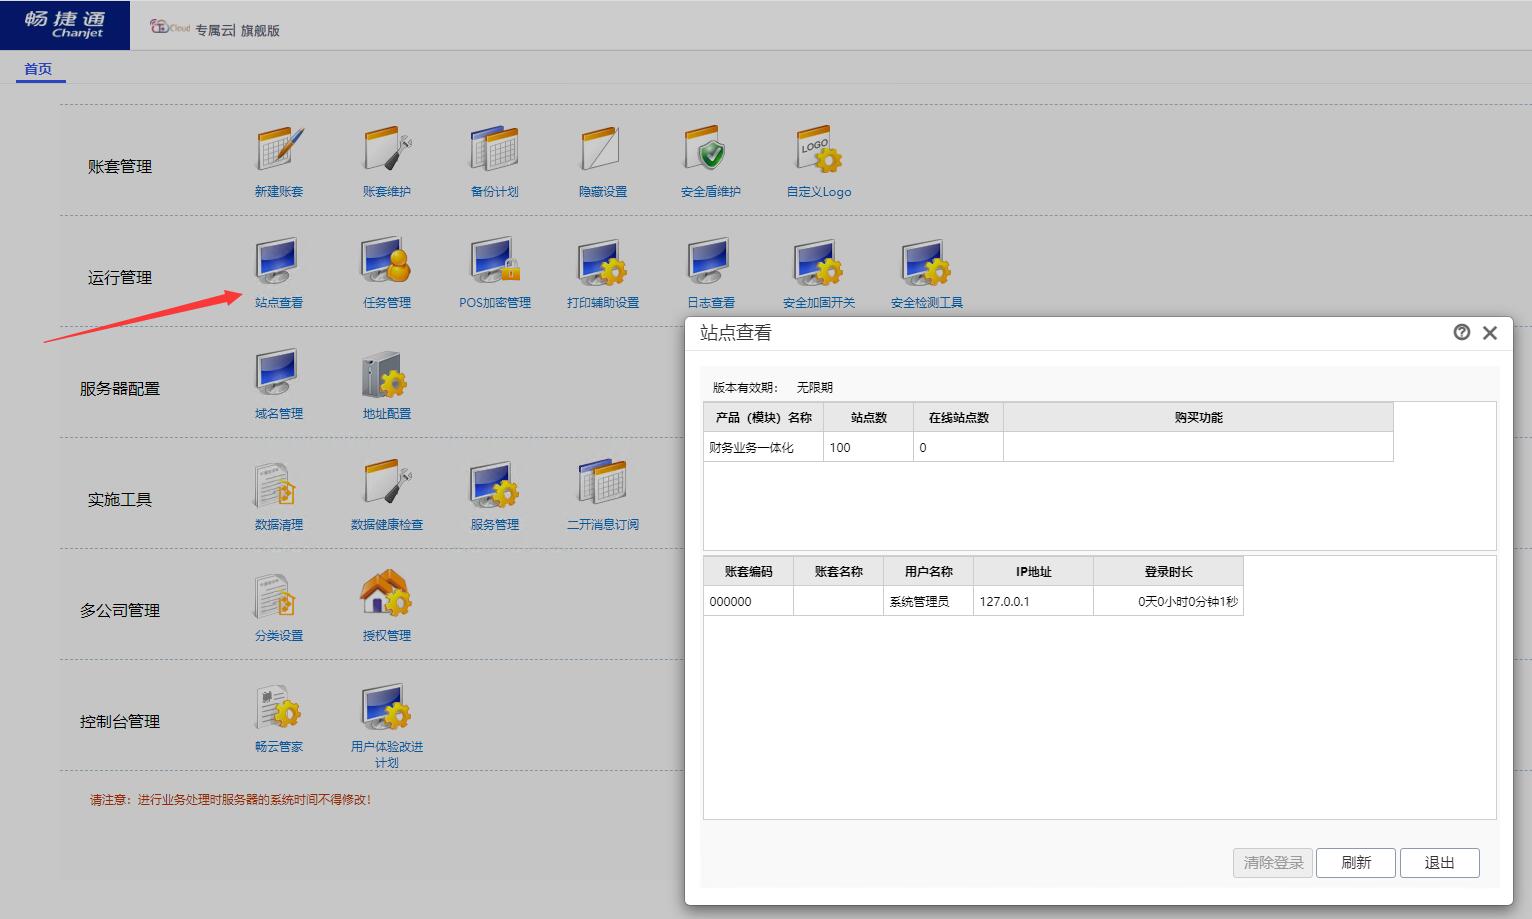
Task: Open 备份计划 icon
Action: [x=495, y=150]
